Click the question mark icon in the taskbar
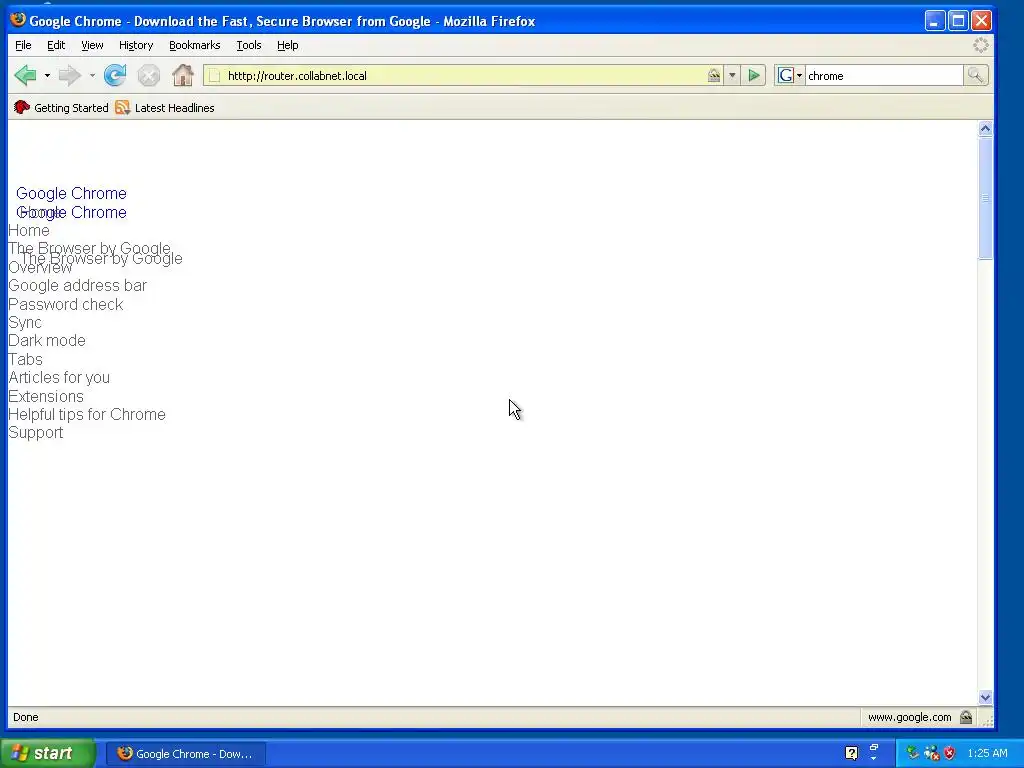1024x768 pixels. [x=851, y=753]
